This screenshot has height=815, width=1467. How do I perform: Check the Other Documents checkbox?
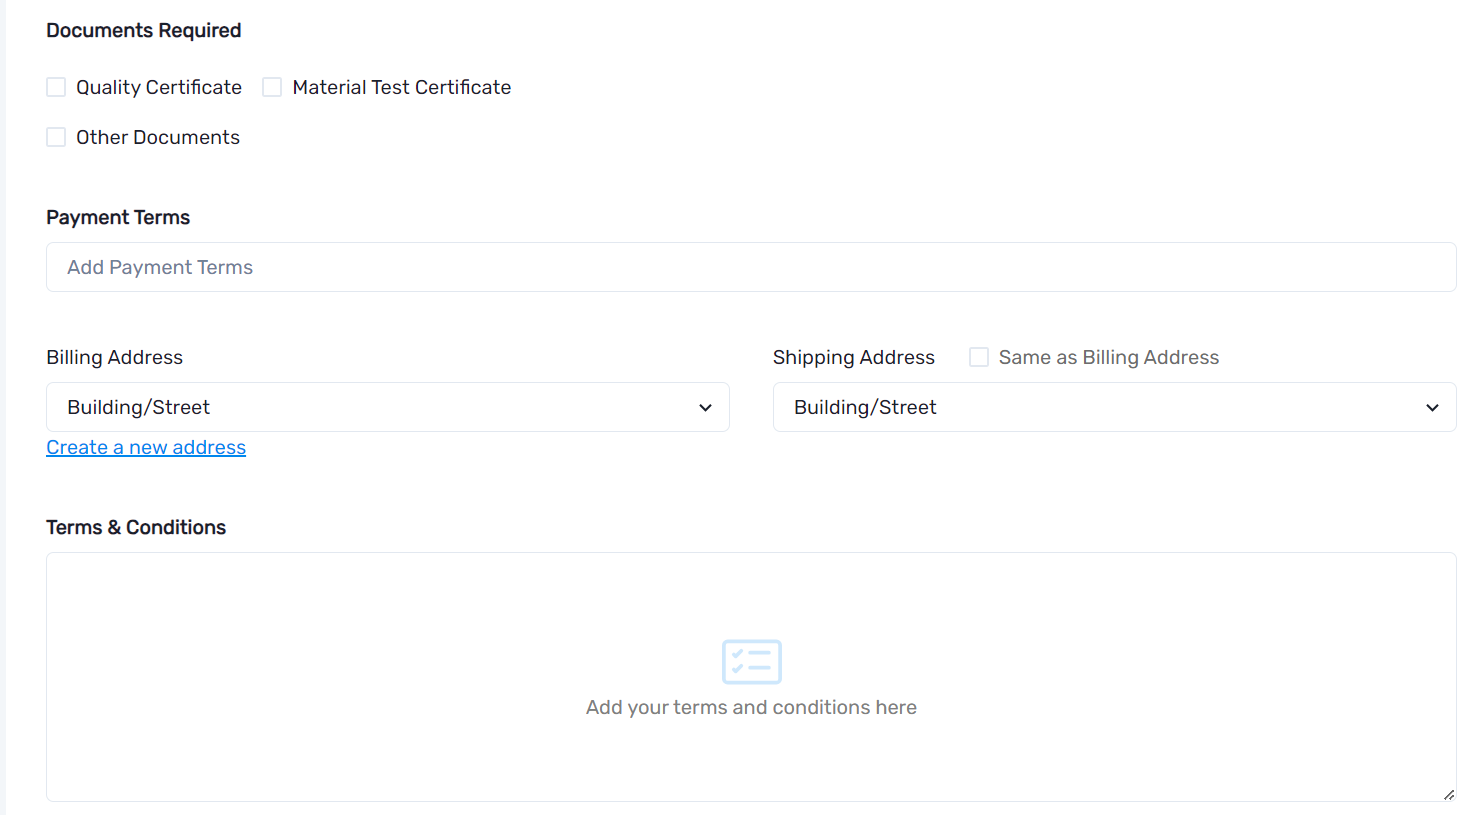56,138
